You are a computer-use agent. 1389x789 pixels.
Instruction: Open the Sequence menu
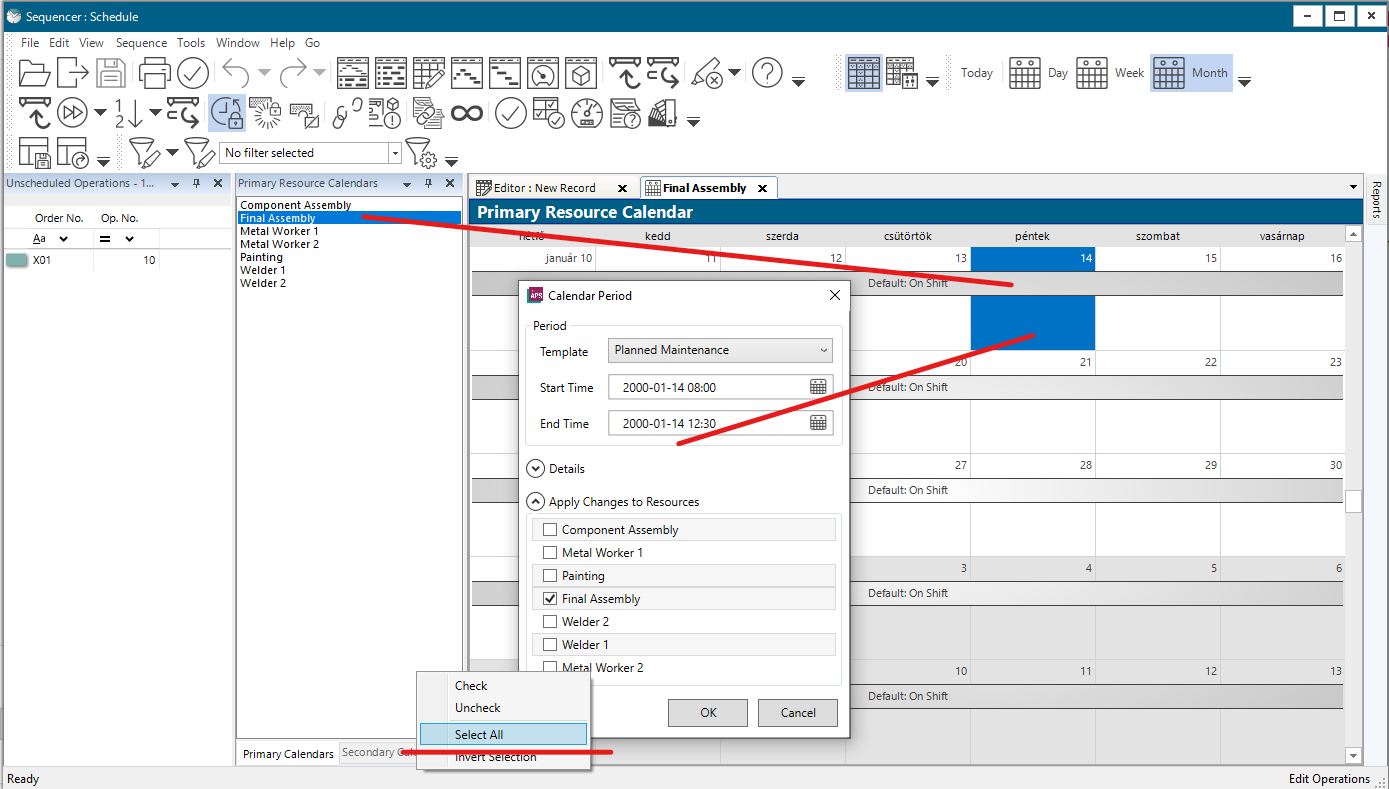click(x=141, y=43)
